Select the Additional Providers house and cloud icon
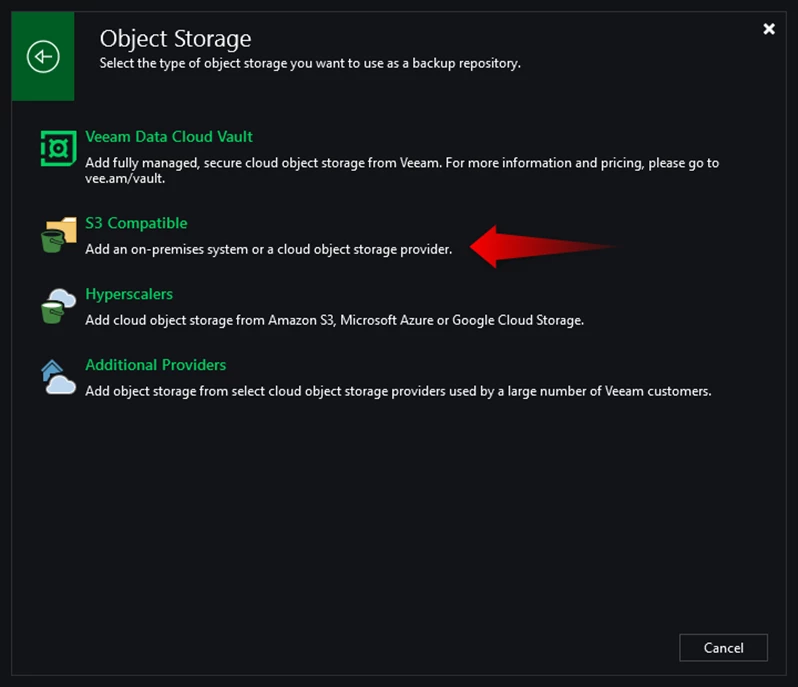This screenshot has height=687, width=798. click(59, 377)
